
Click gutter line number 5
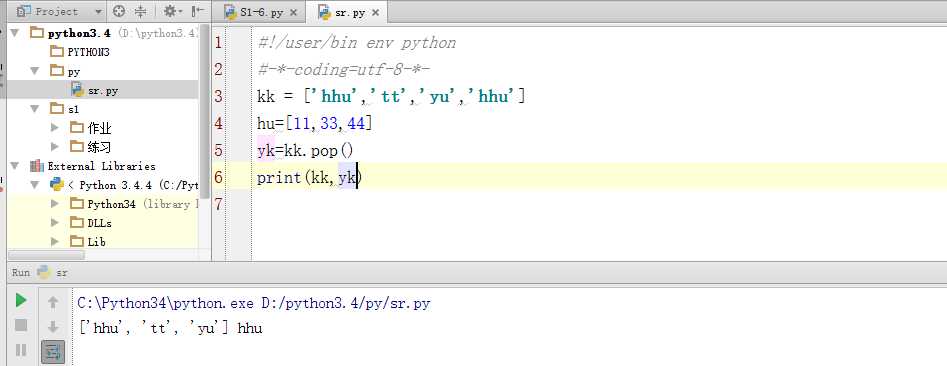pyautogui.click(x=218, y=150)
